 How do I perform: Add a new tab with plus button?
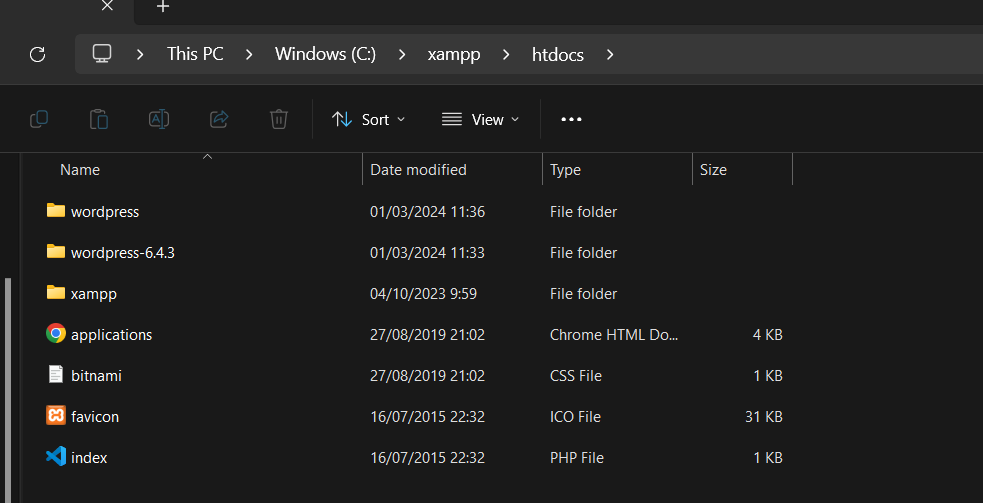[x=163, y=6]
